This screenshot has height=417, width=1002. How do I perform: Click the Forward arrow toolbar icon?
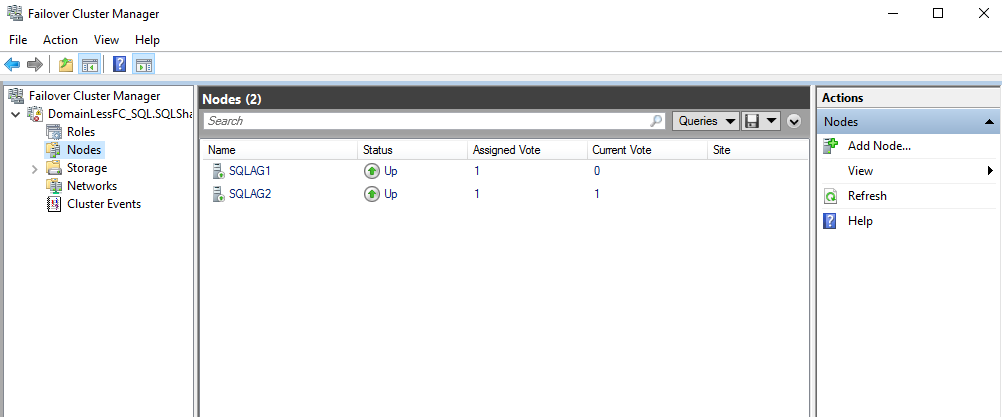coord(35,65)
